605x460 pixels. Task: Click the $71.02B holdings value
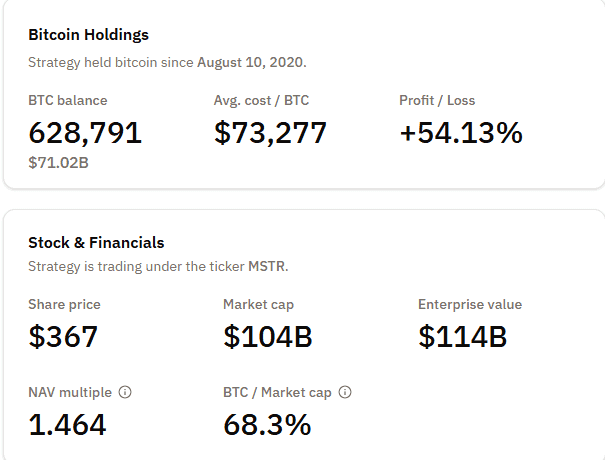pyautogui.click(x=58, y=162)
